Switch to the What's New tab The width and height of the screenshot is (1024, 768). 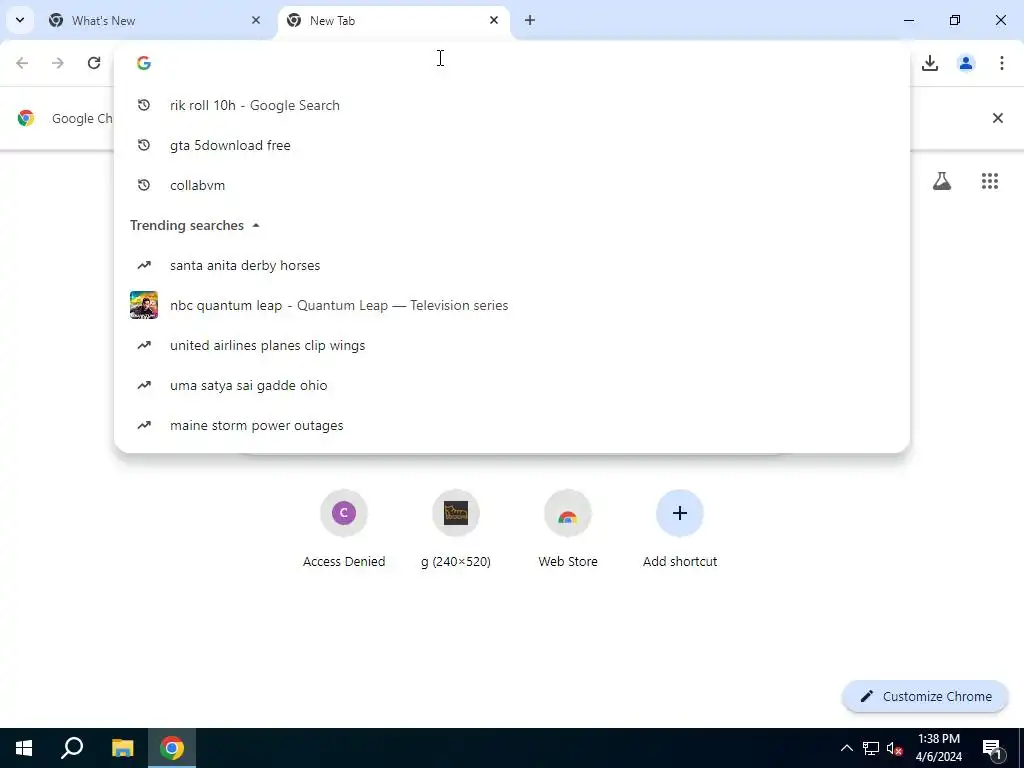click(157, 20)
